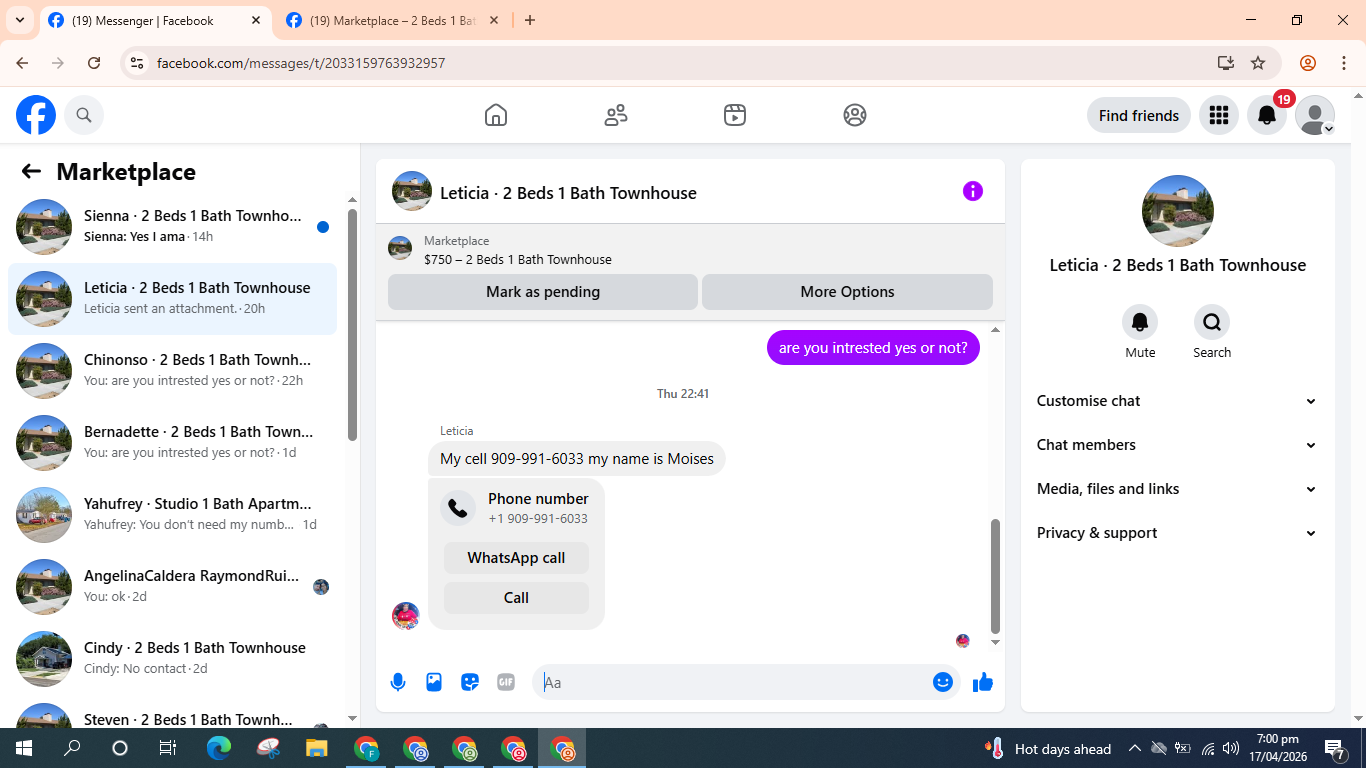
Task: Select the Messenger Facebook browser tab
Action: click(x=155, y=20)
